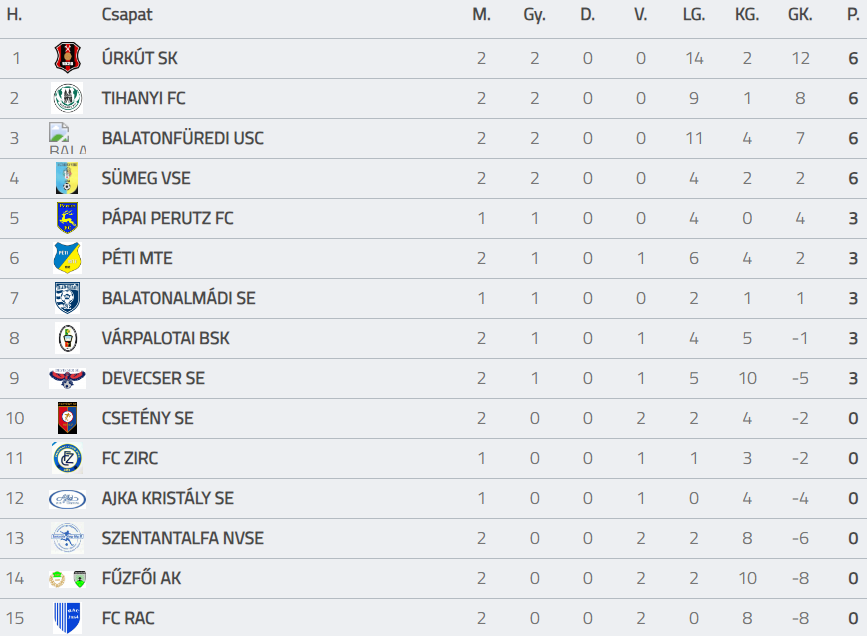Click the FC Zirc round logo

click(67, 458)
